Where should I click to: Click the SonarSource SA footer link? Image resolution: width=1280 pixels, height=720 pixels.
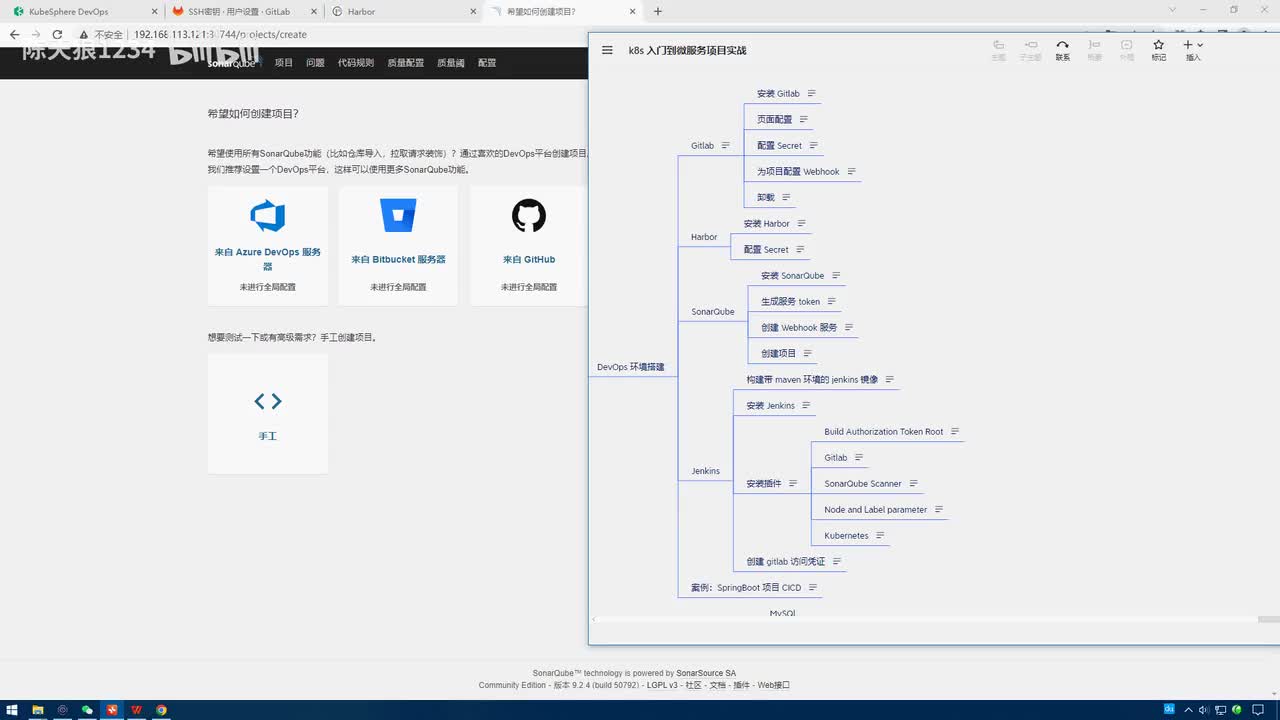click(706, 673)
